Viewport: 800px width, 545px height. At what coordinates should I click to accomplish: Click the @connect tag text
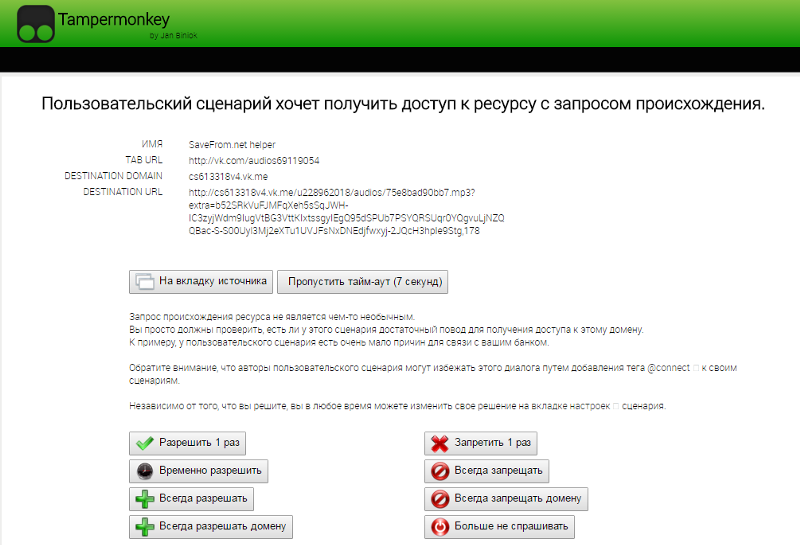pyautogui.click(x=668, y=368)
